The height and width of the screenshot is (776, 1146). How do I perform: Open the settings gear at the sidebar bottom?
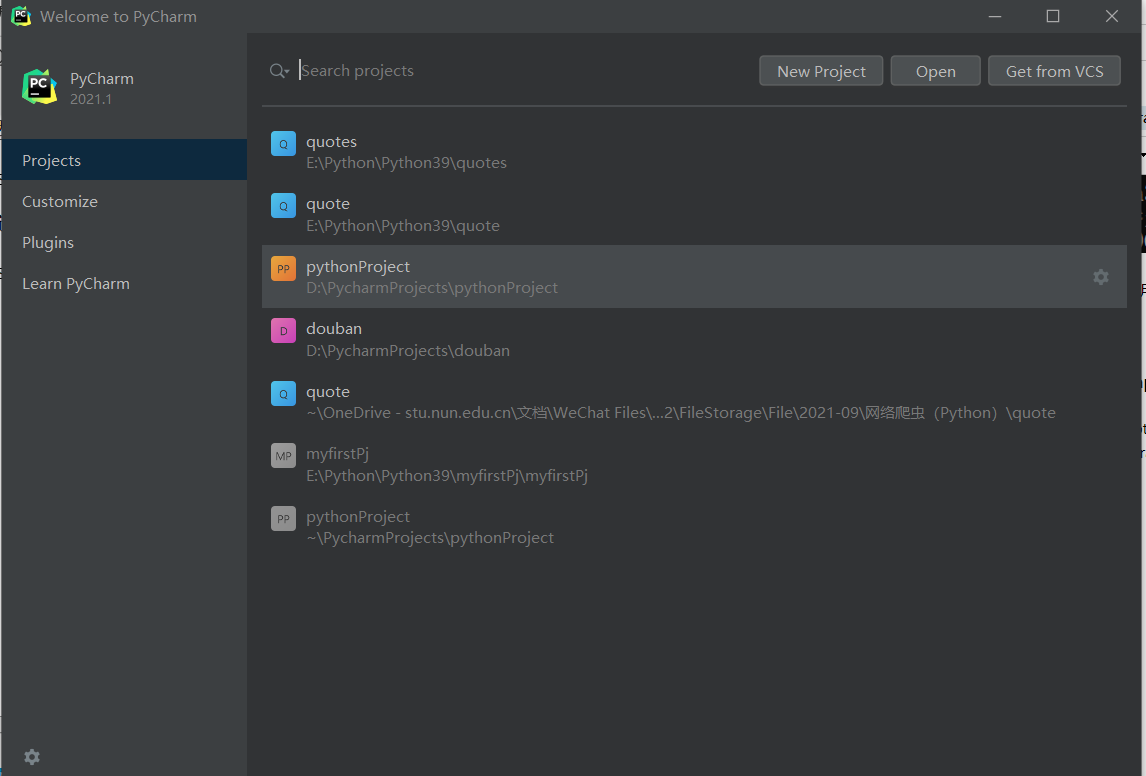coord(32,757)
